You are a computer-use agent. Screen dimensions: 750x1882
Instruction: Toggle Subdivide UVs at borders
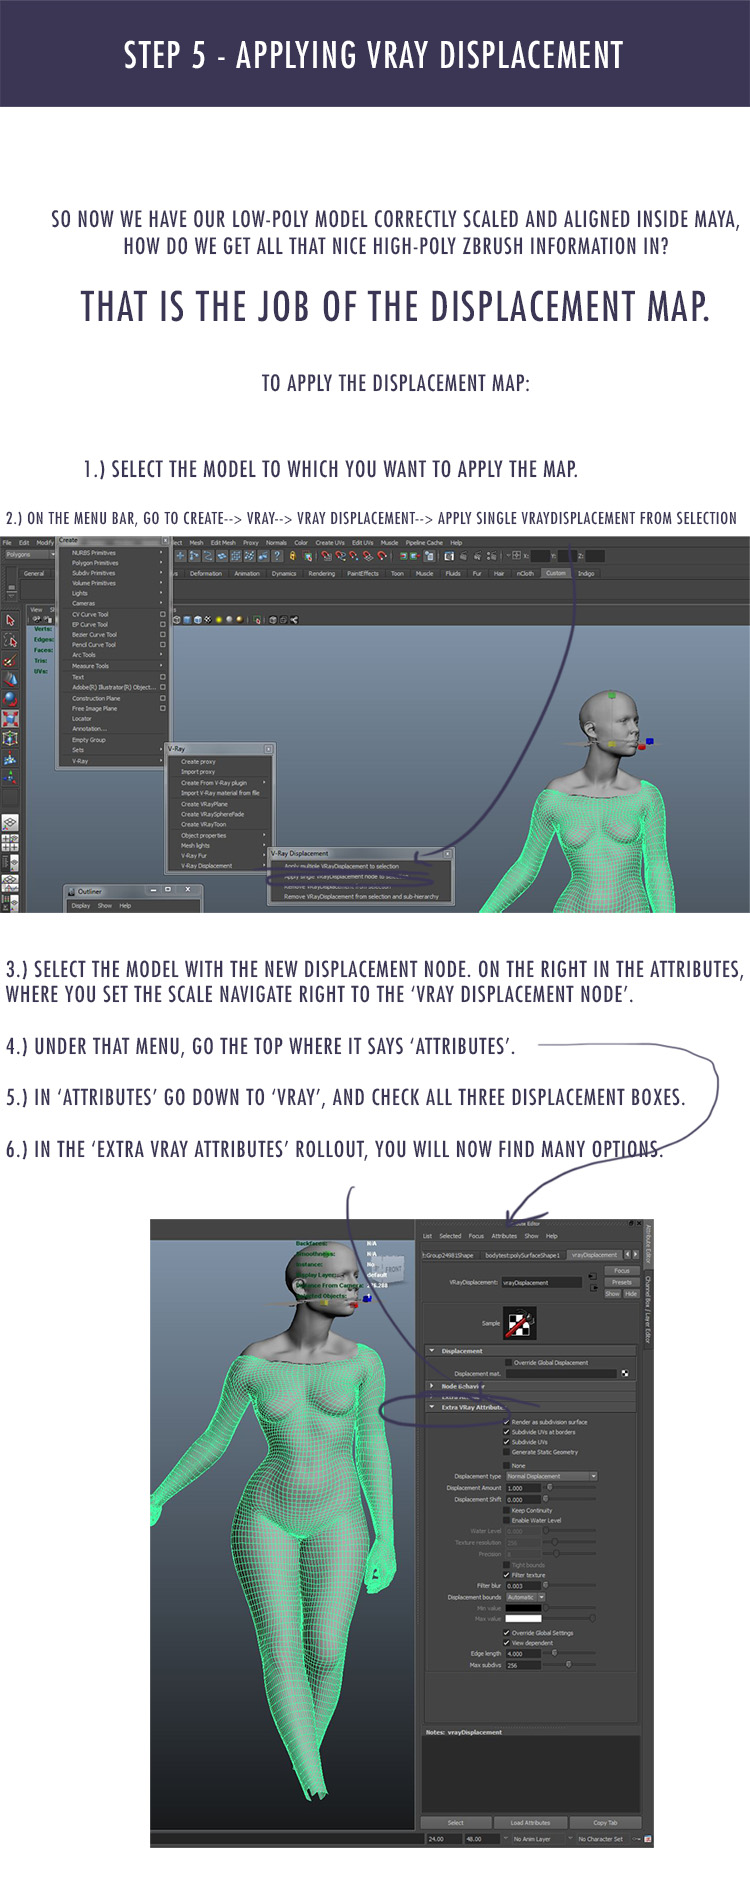pos(506,1431)
